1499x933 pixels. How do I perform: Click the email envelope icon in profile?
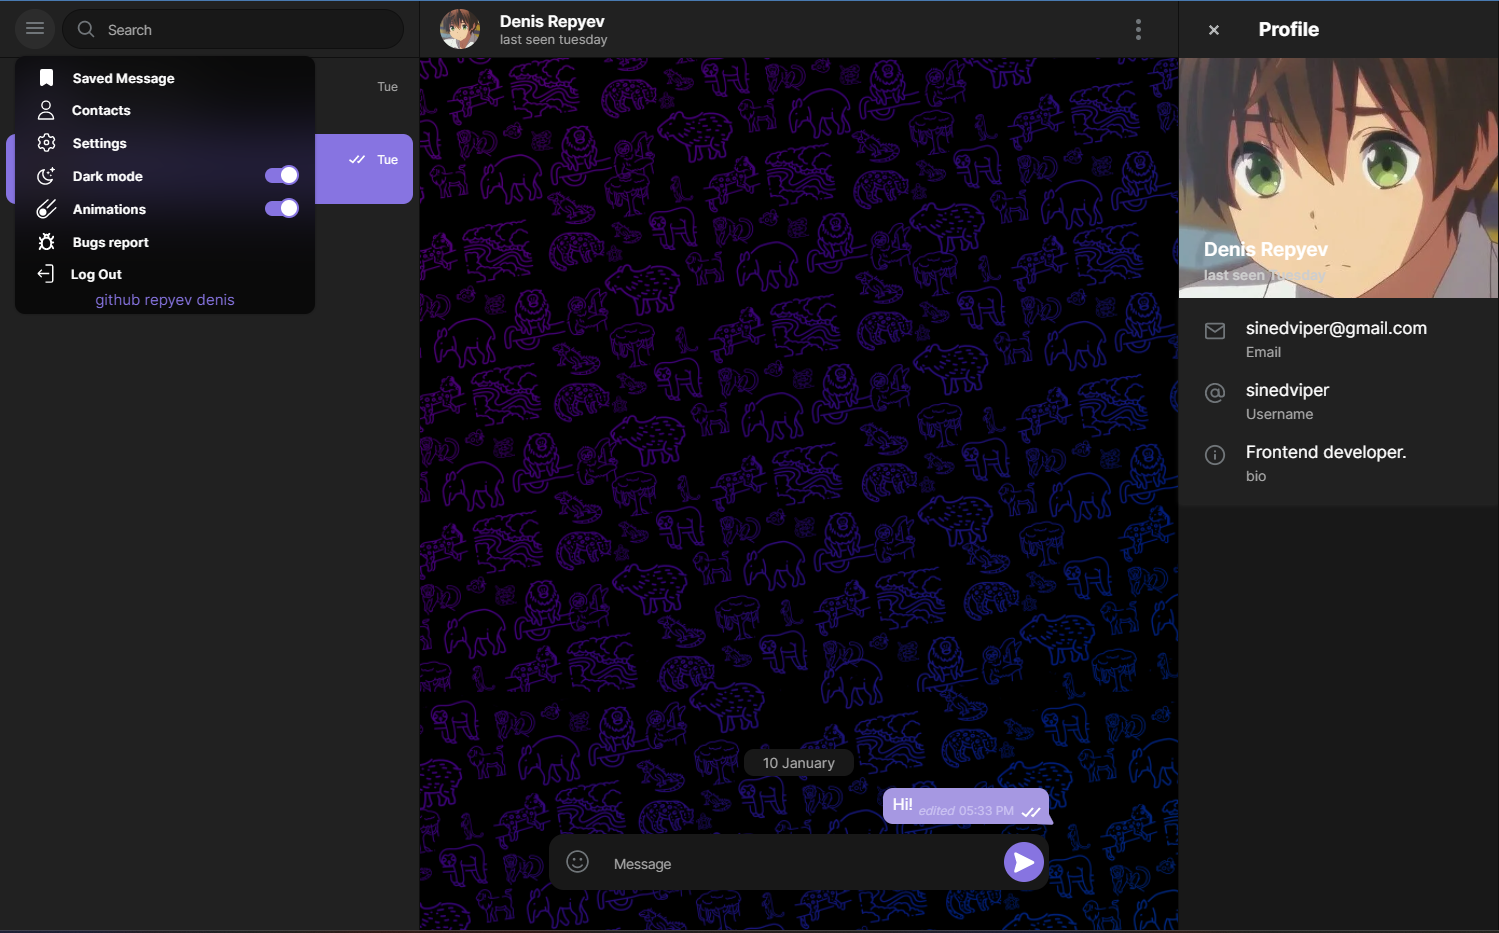1214,331
